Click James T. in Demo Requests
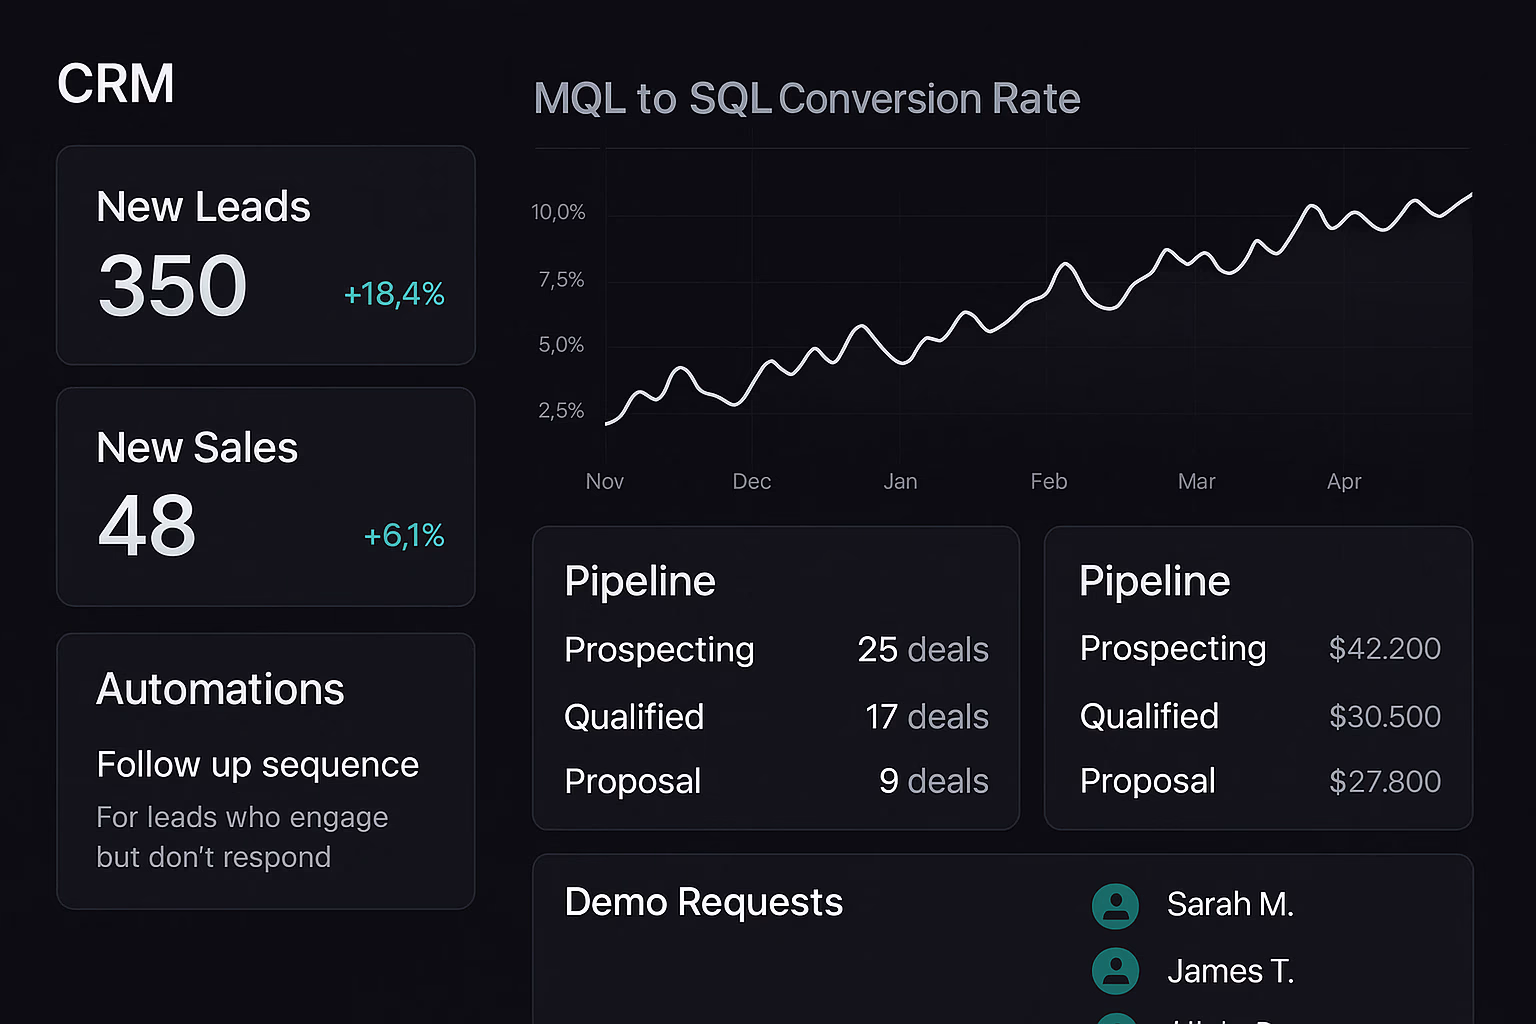Image resolution: width=1536 pixels, height=1024 pixels. pos(1231,971)
